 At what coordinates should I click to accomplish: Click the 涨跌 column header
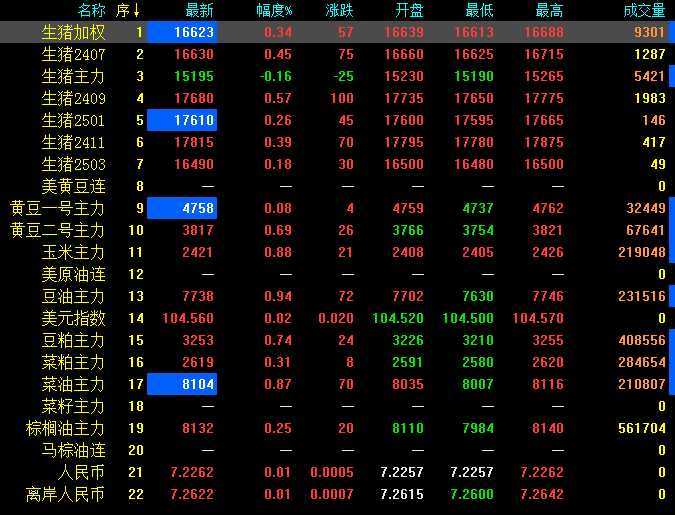tap(339, 10)
